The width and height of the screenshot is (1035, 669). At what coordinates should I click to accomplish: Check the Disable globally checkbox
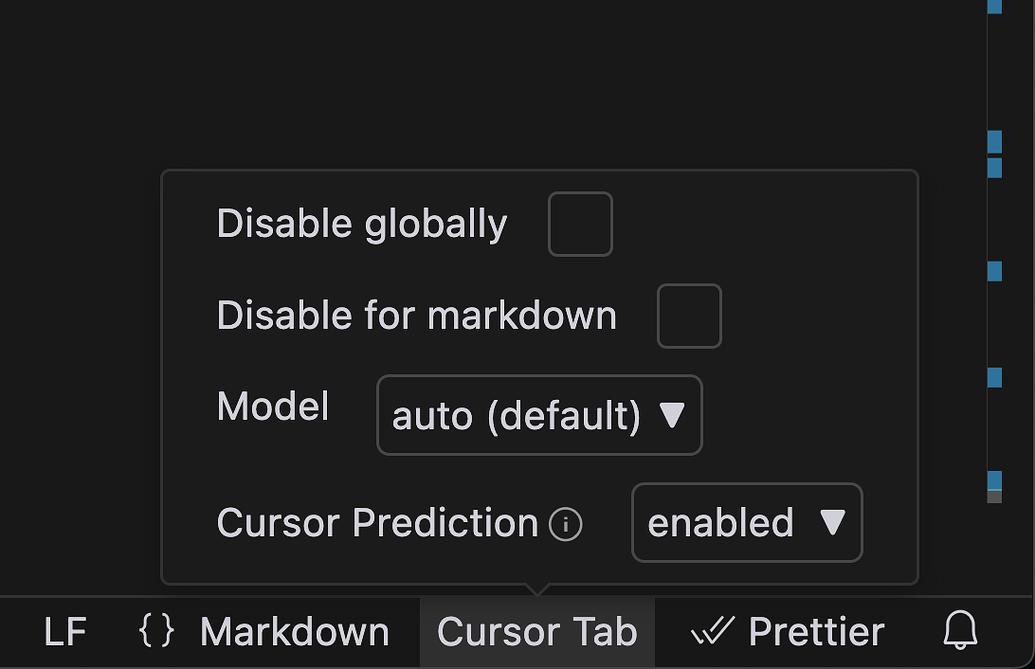[580, 223]
